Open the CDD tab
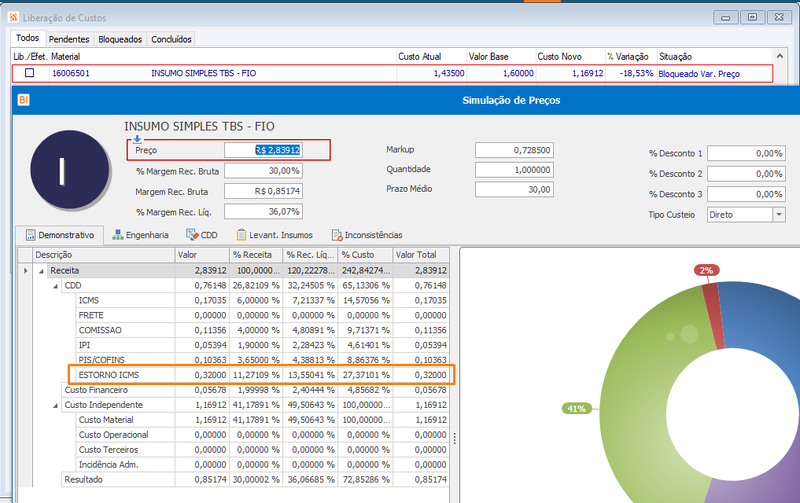Viewport: 800px width, 503px height. [202, 235]
